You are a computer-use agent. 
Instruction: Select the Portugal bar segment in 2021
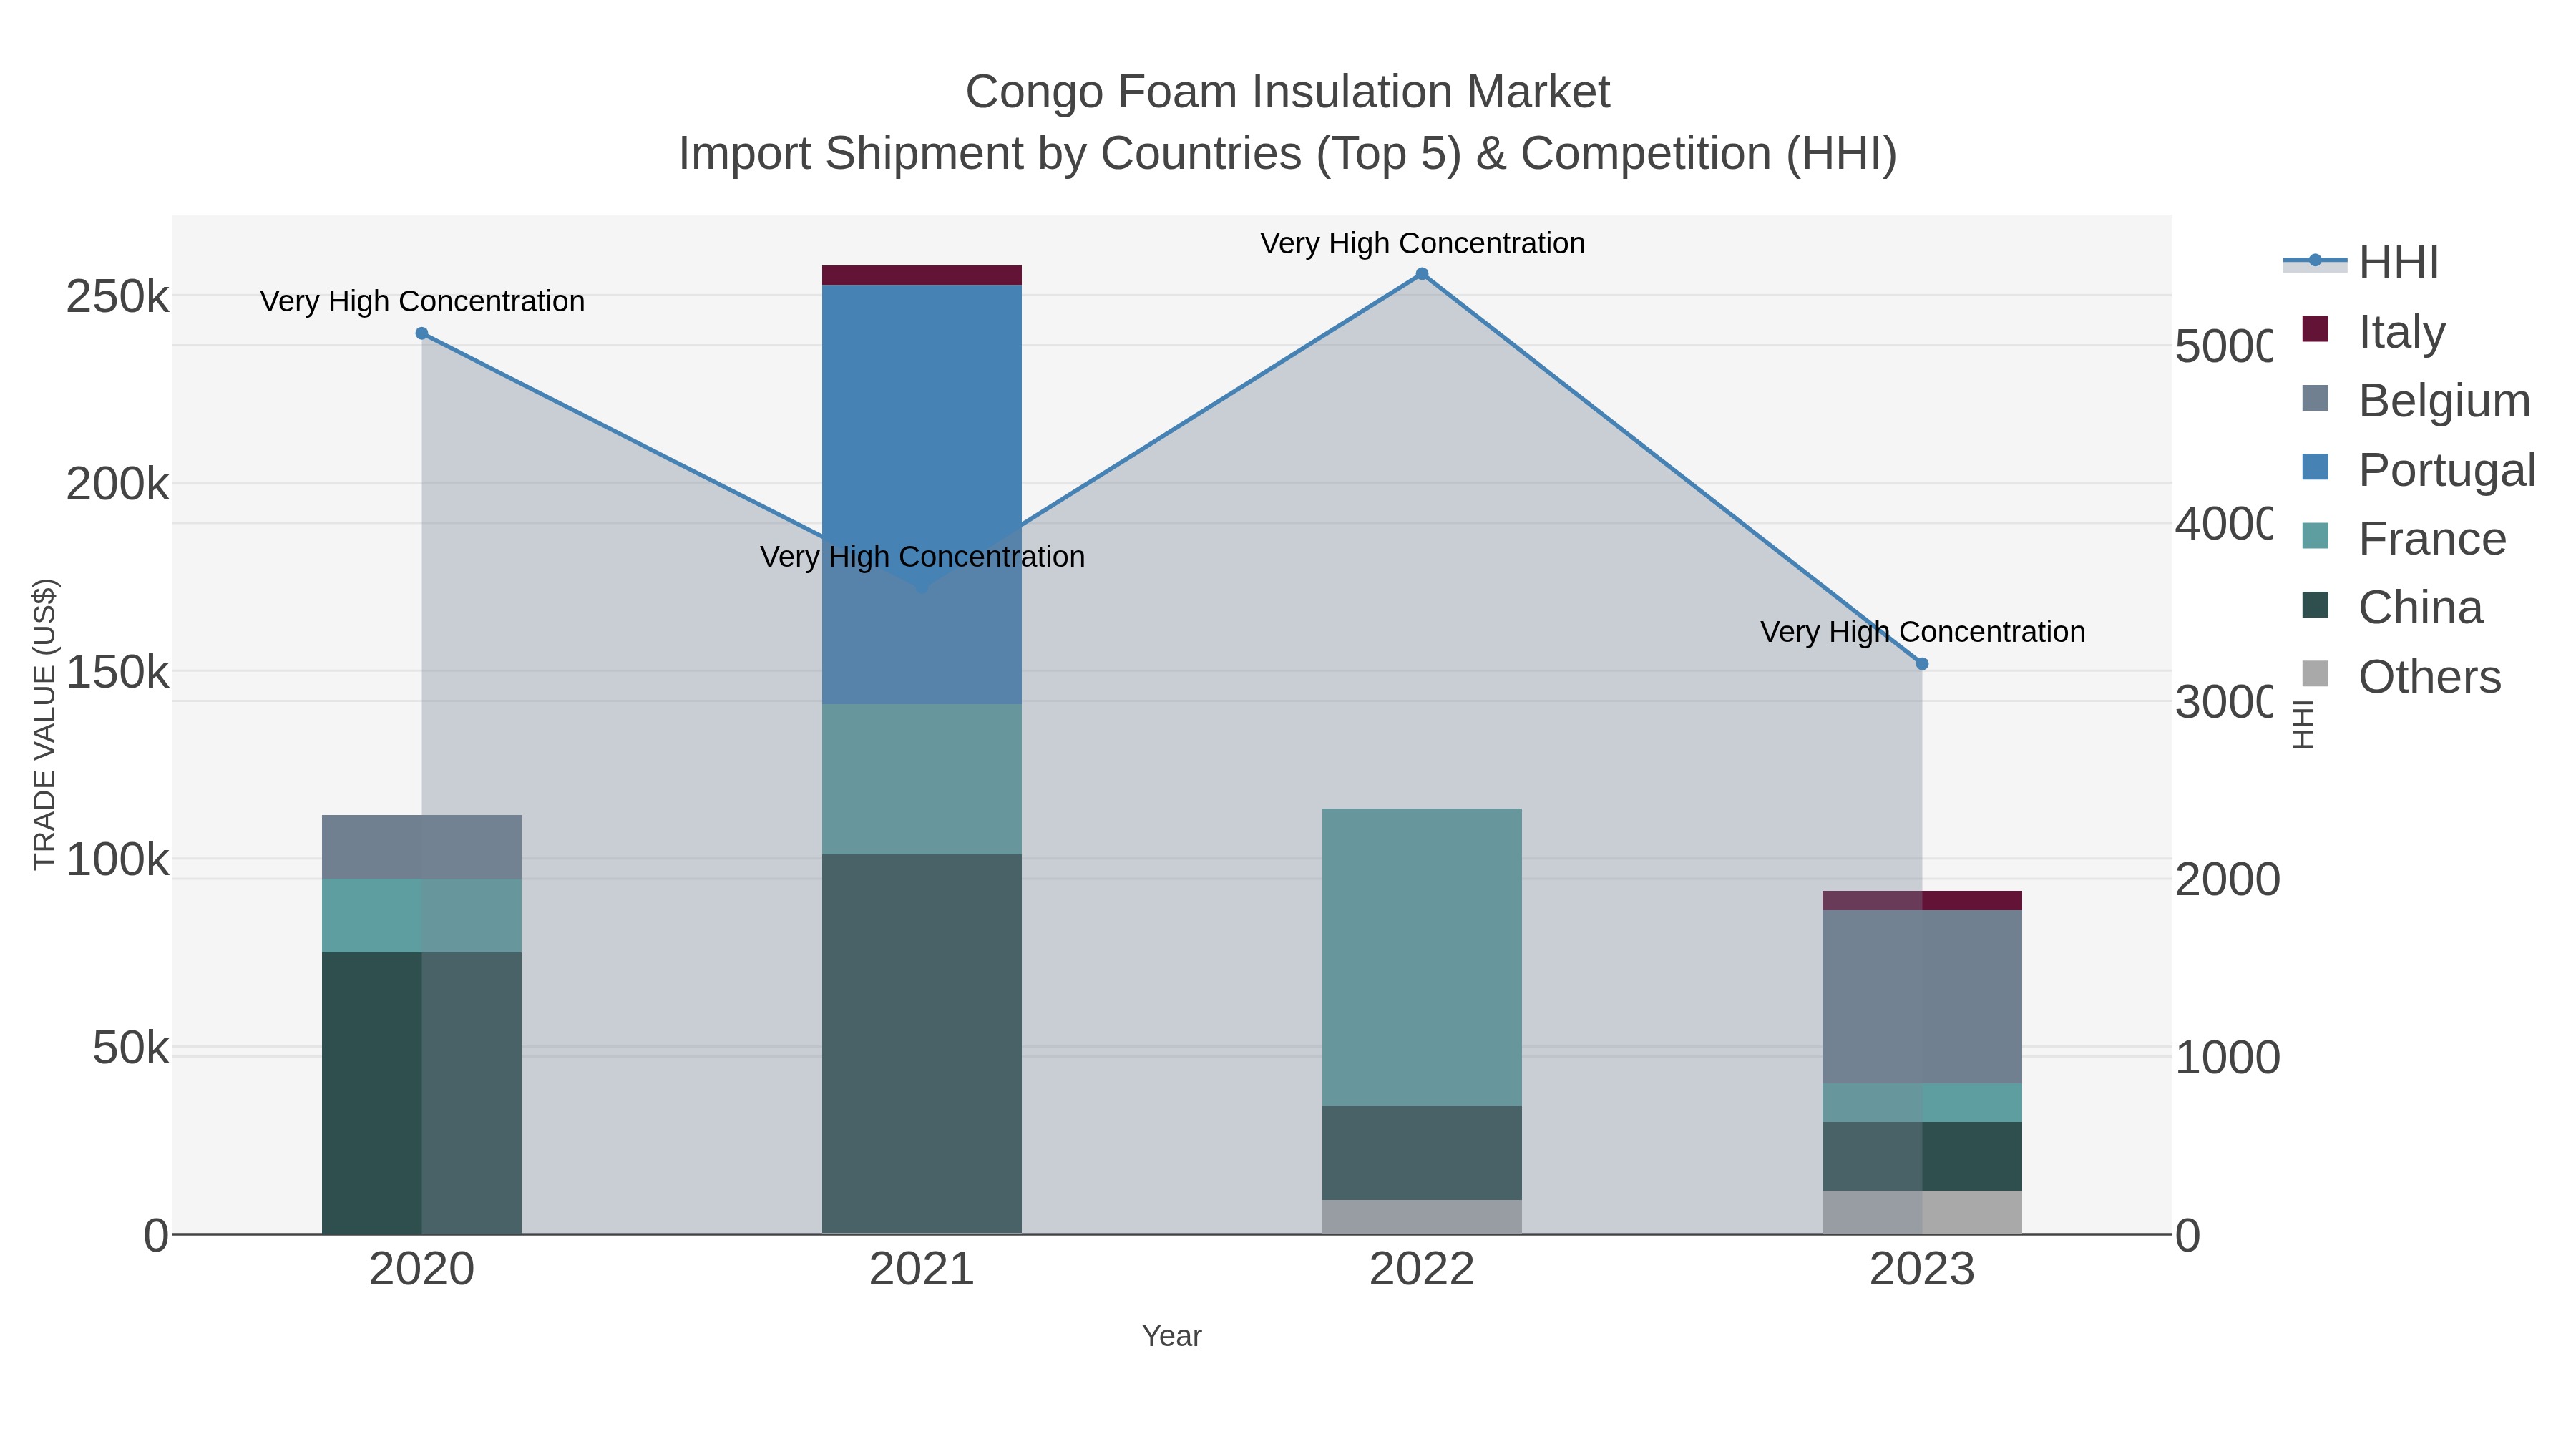tap(922, 494)
